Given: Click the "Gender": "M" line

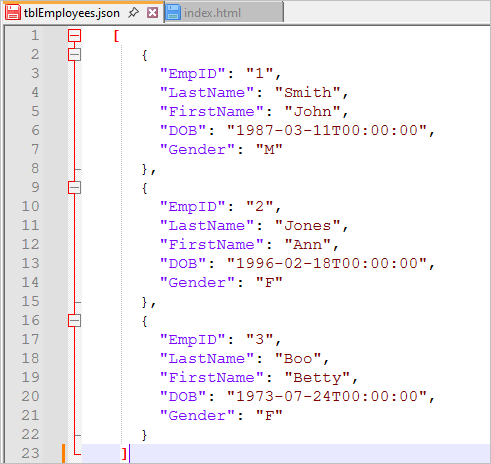Looking at the screenshot, I should pyautogui.click(x=221, y=150).
